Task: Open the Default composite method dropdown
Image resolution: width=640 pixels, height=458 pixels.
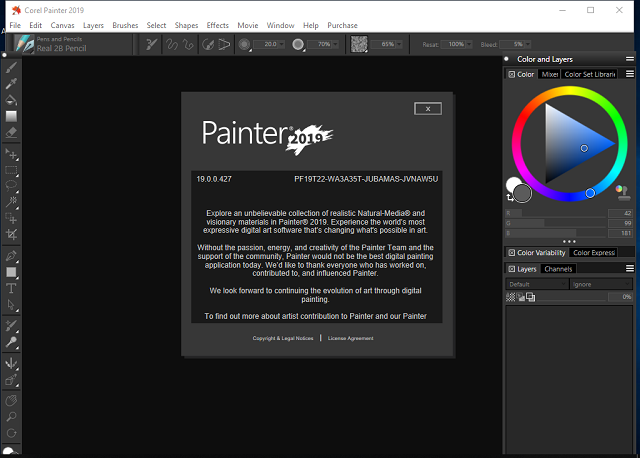Action: [x=537, y=284]
